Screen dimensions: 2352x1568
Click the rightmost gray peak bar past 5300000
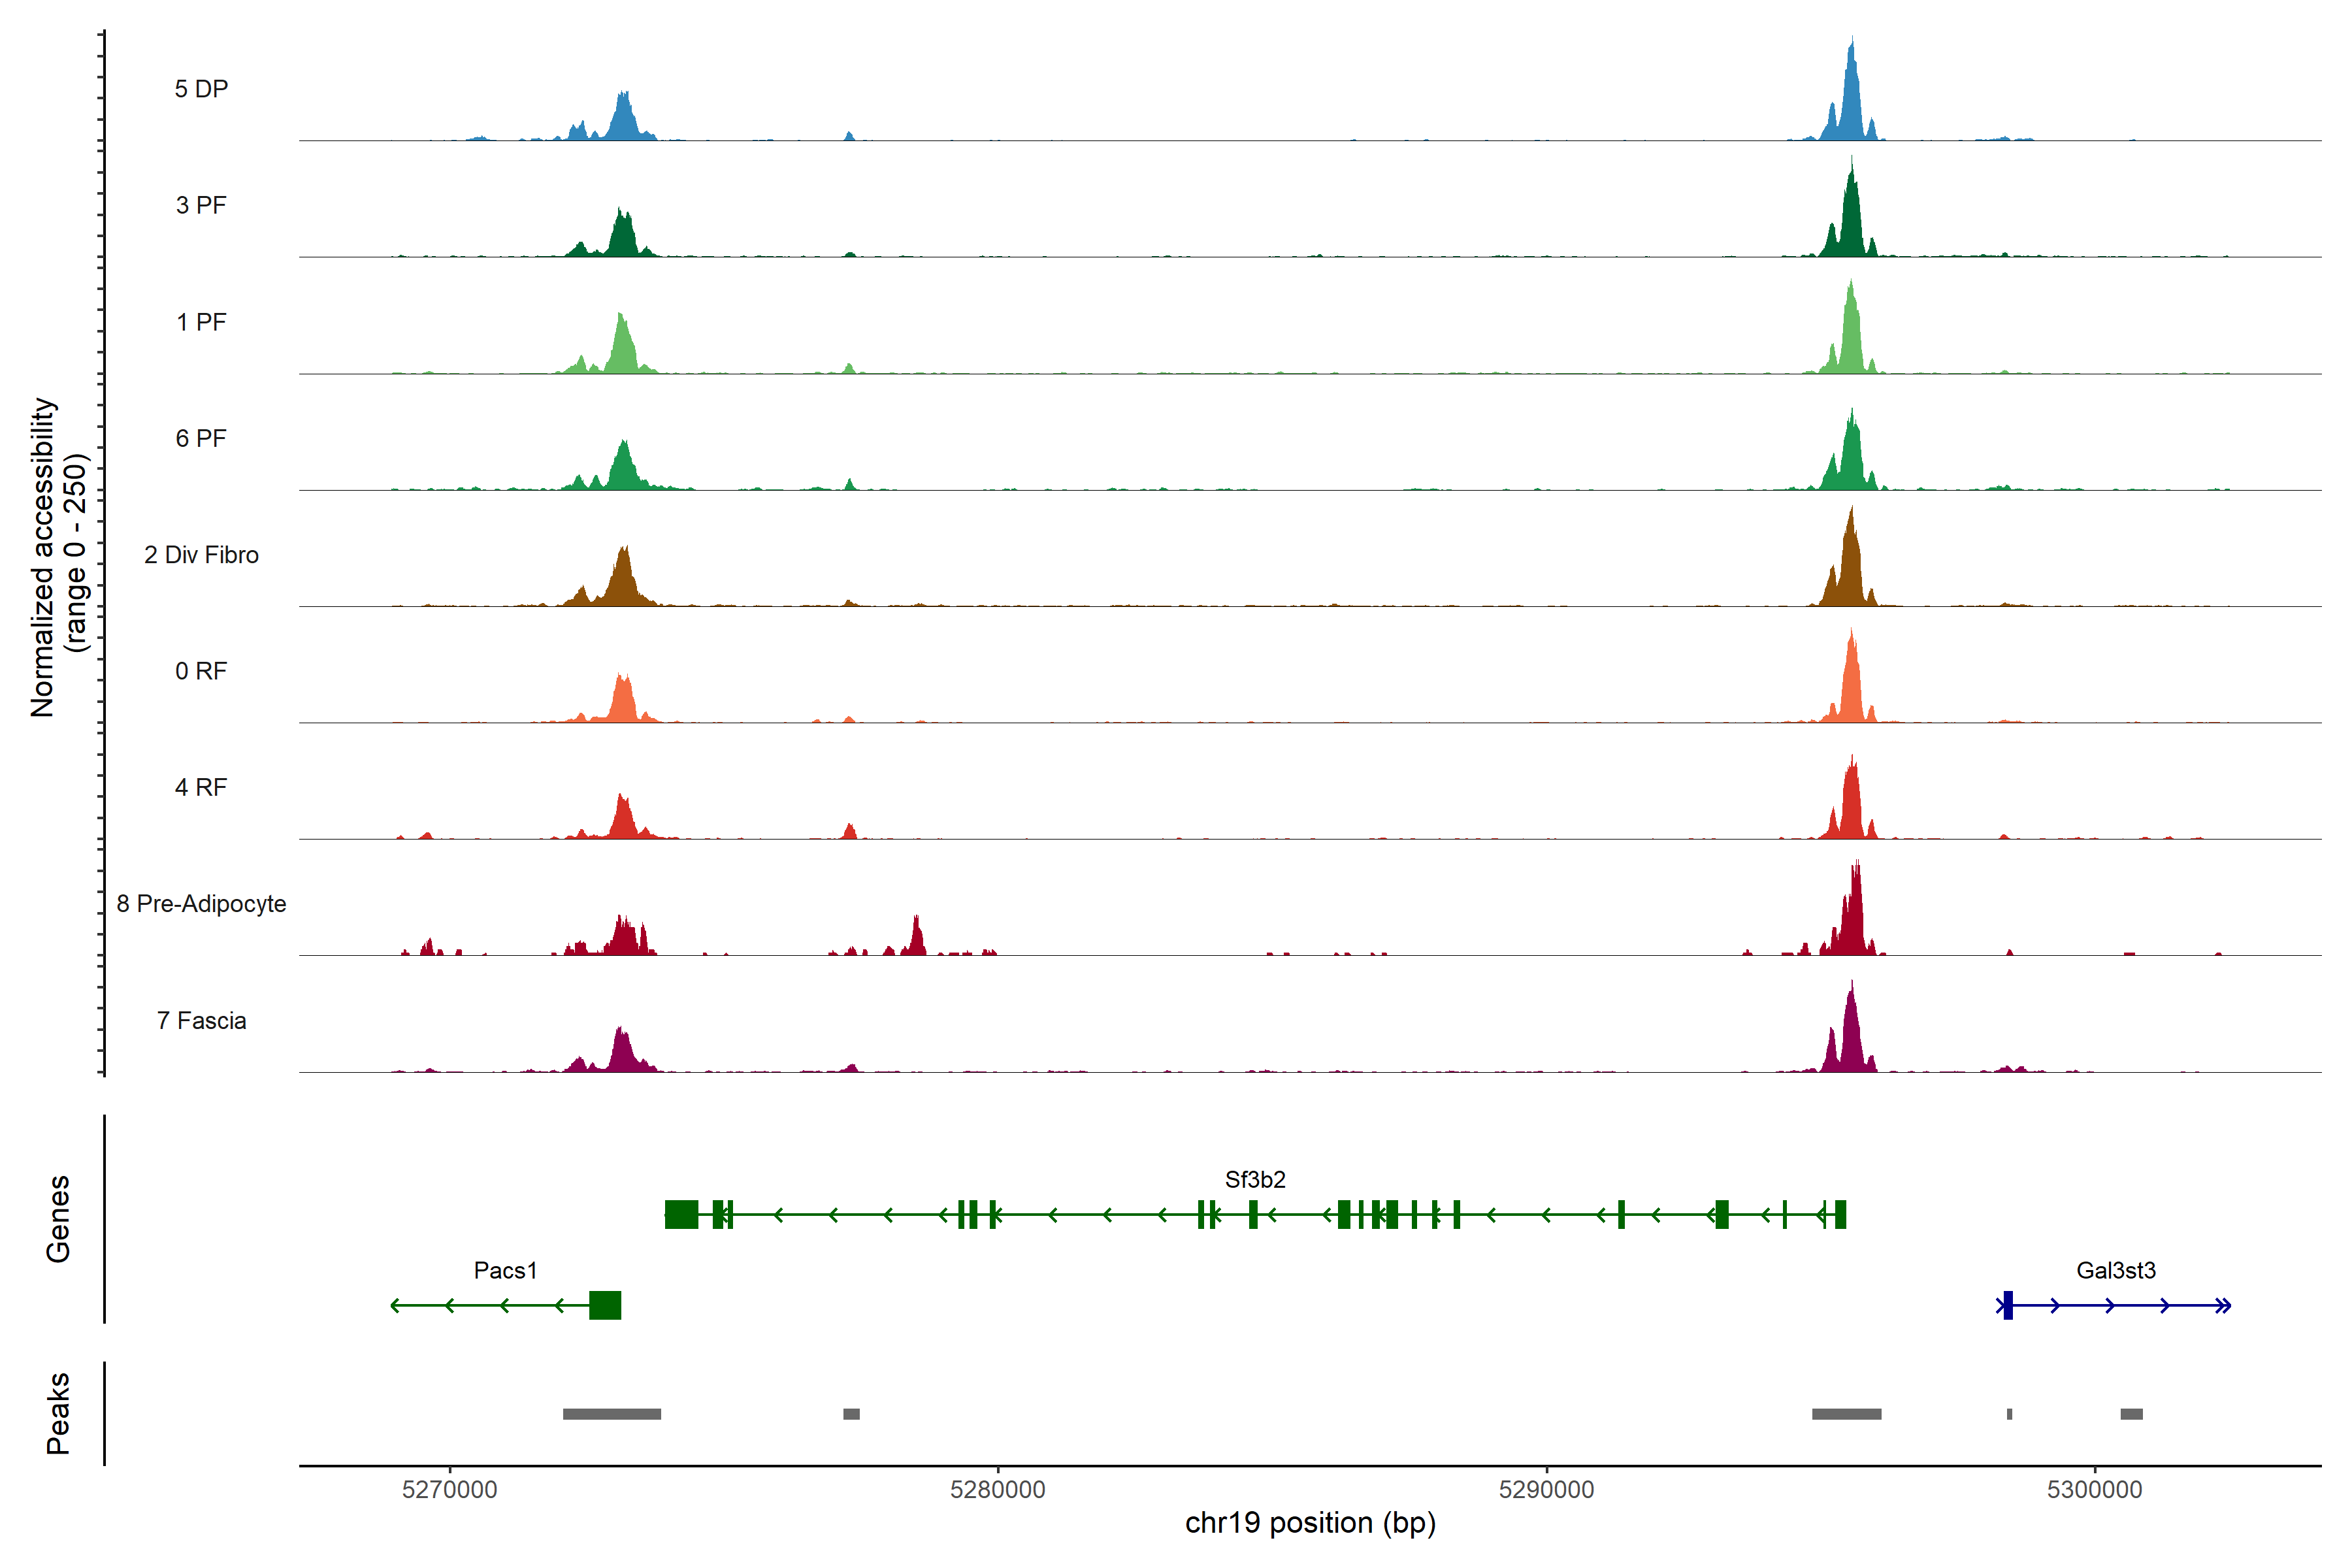coord(2131,1414)
